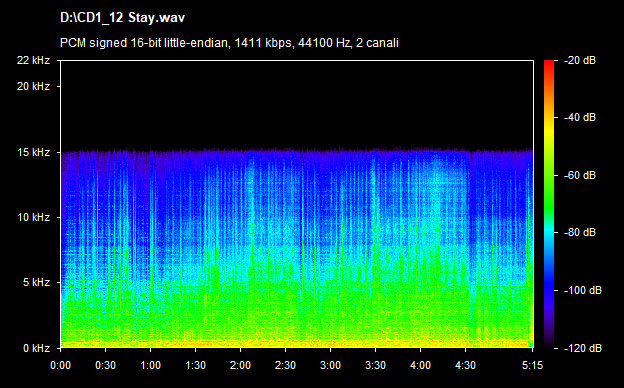Image resolution: width=624 pixels, height=388 pixels.
Task: Click the red top of the dB color scale
Action: 549,66
